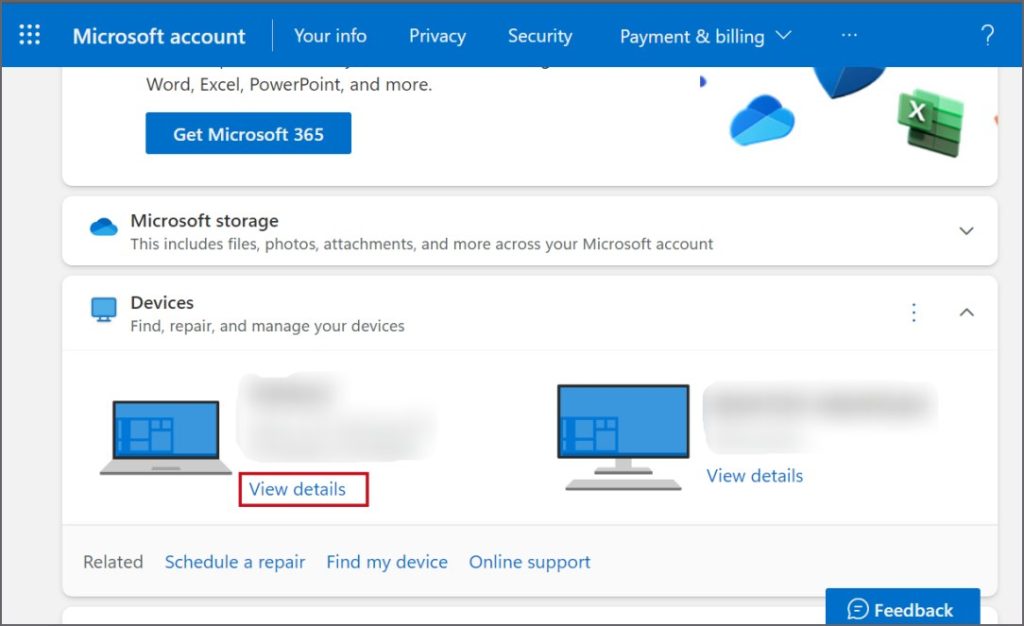Click the help question mark icon

pyautogui.click(x=987, y=35)
